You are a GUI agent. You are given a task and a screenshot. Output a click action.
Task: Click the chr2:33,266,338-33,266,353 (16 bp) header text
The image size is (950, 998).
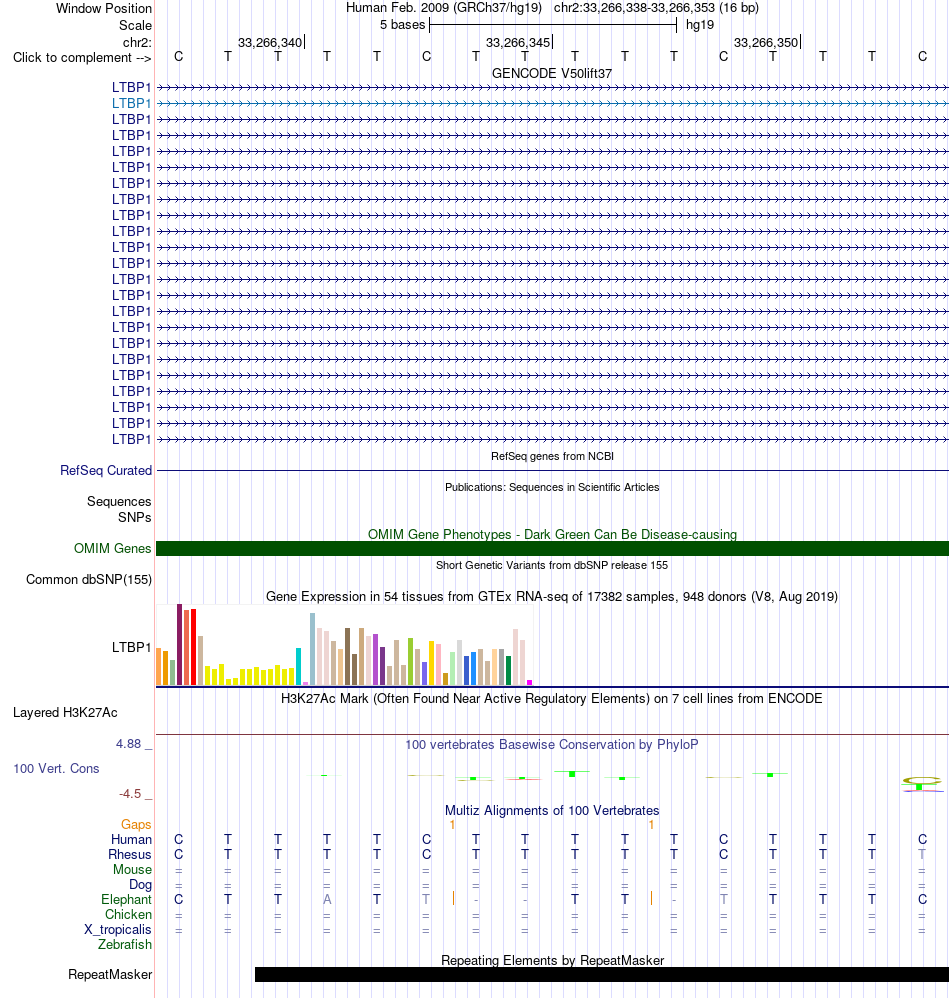tap(656, 8)
